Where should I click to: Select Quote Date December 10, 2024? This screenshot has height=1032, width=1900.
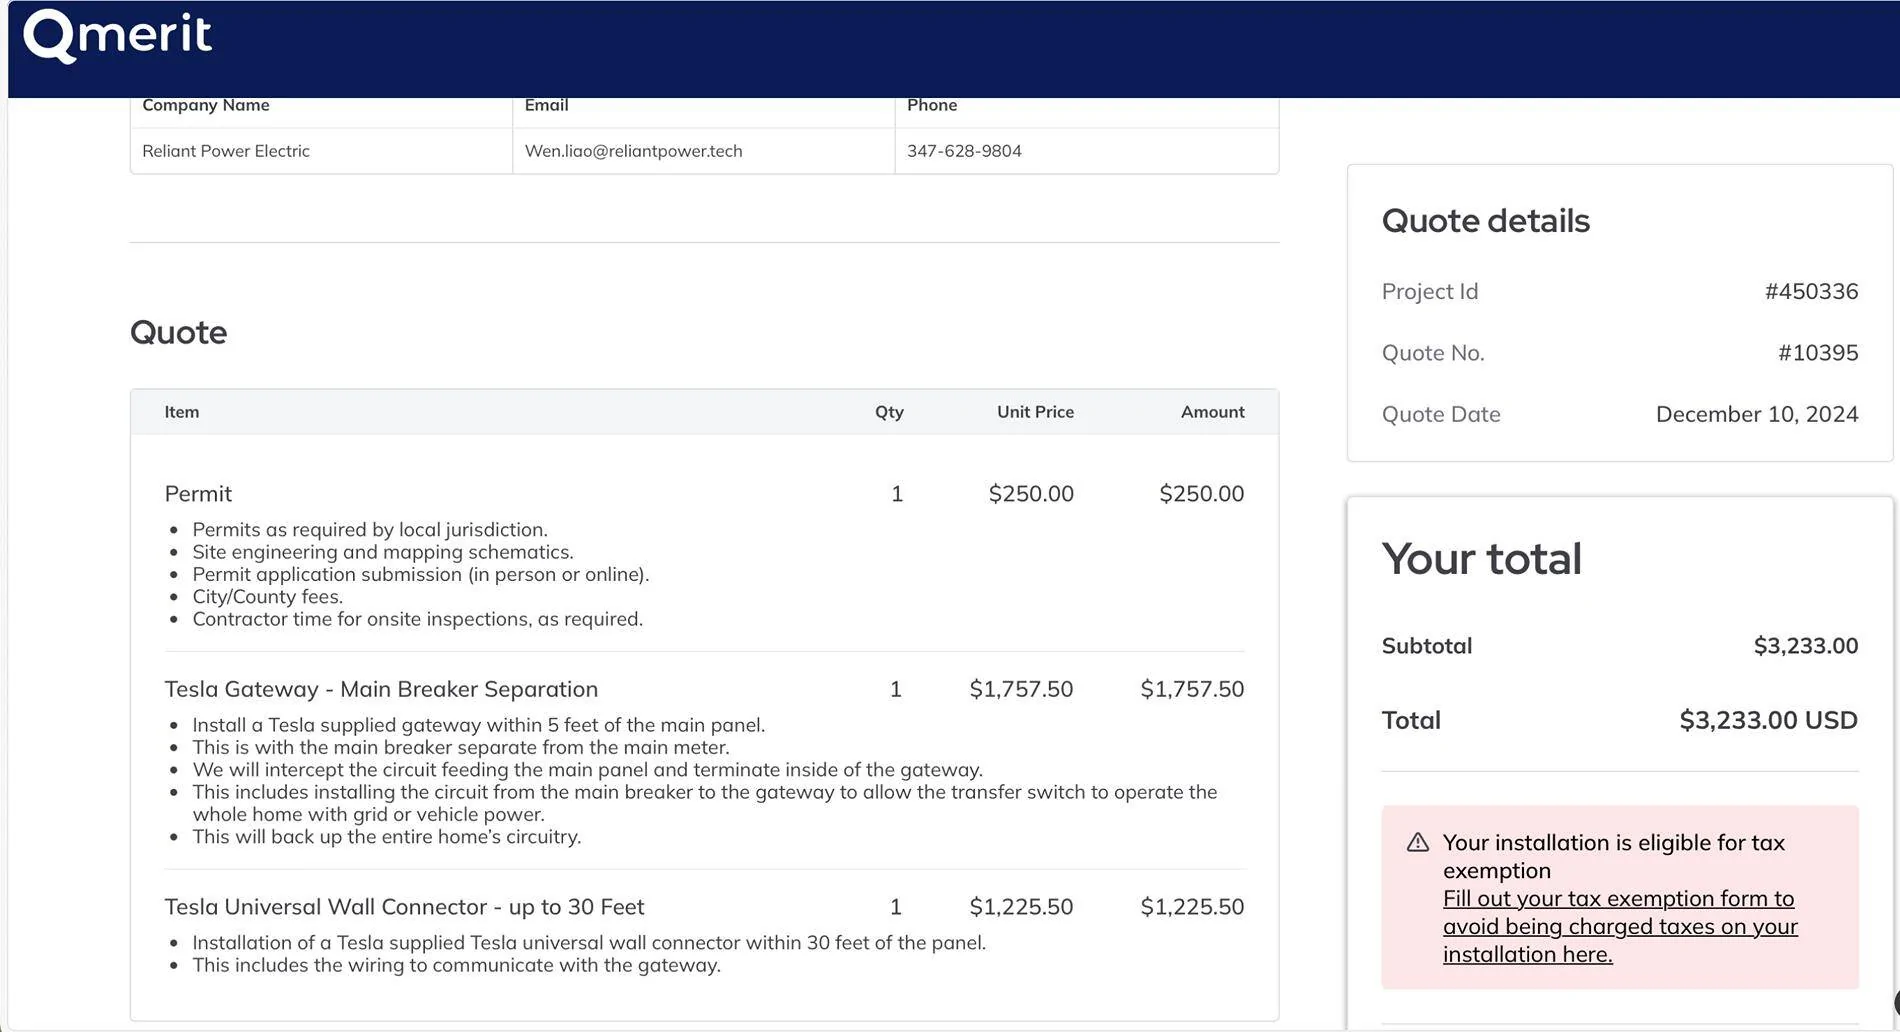[x=1757, y=414]
